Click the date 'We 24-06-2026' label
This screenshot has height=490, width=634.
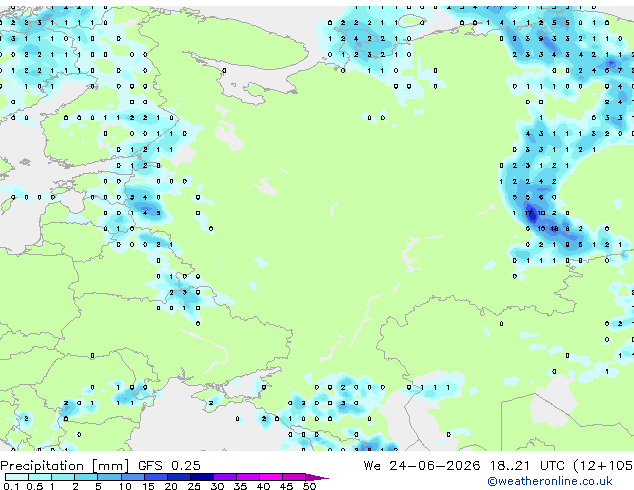pos(422,466)
